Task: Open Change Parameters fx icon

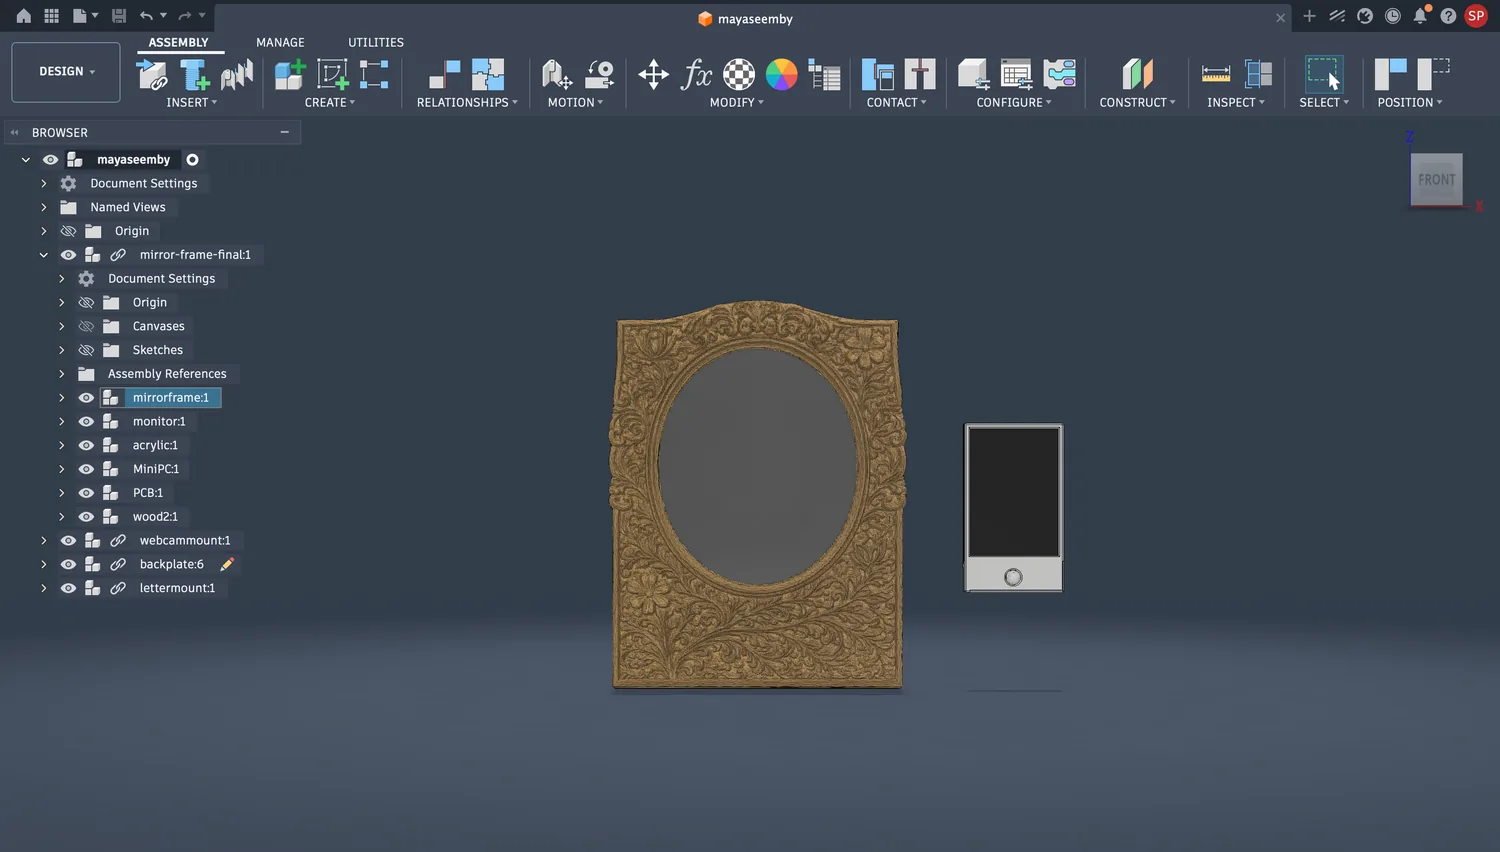Action: pos(697,74)
